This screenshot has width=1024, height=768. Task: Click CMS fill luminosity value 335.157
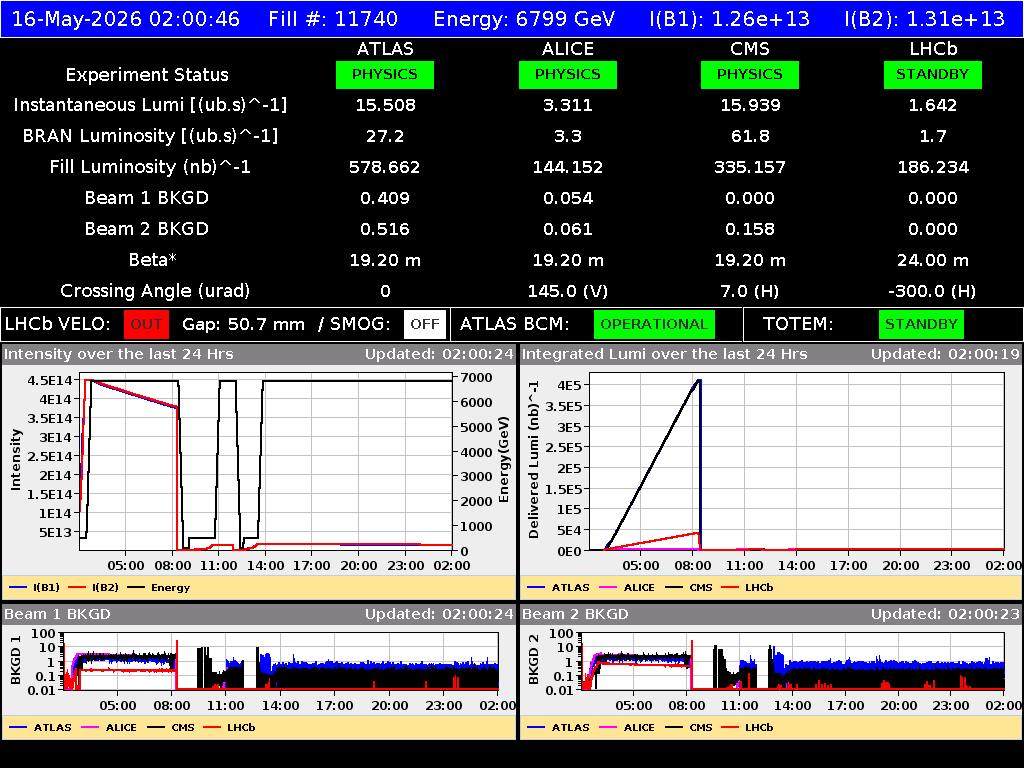[750, 167]
